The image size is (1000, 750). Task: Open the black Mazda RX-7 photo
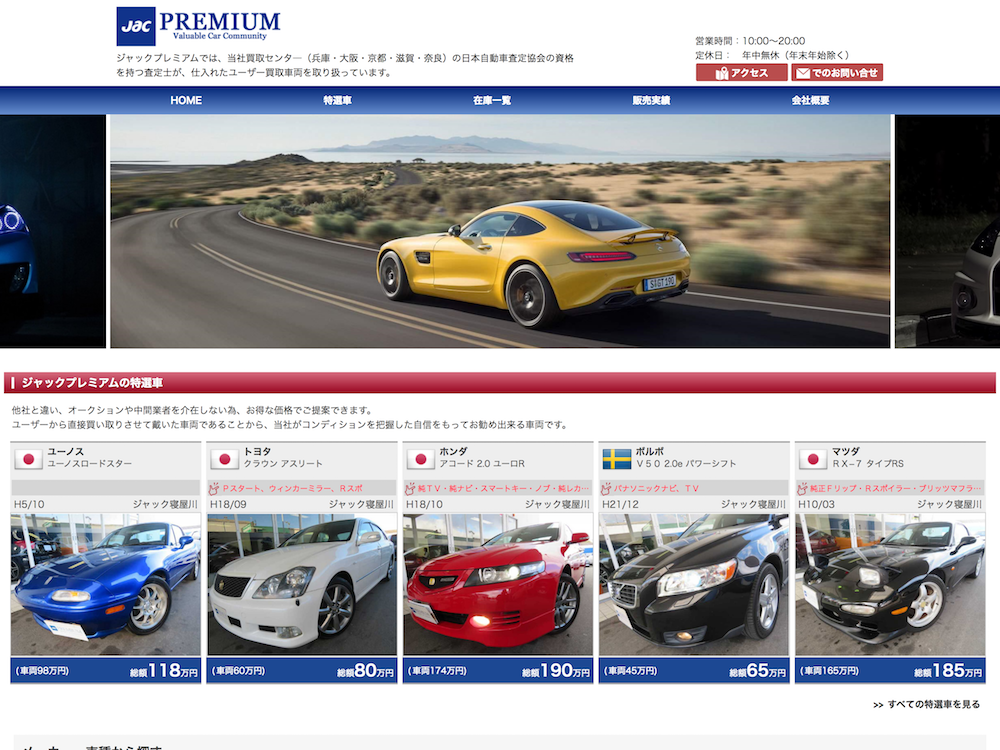point(889,584)
